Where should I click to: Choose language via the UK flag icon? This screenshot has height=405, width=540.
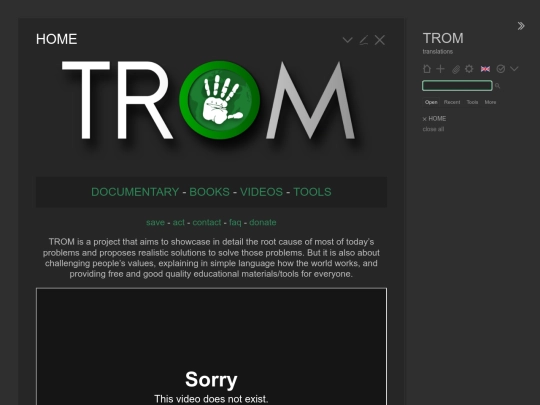(485, 69)
